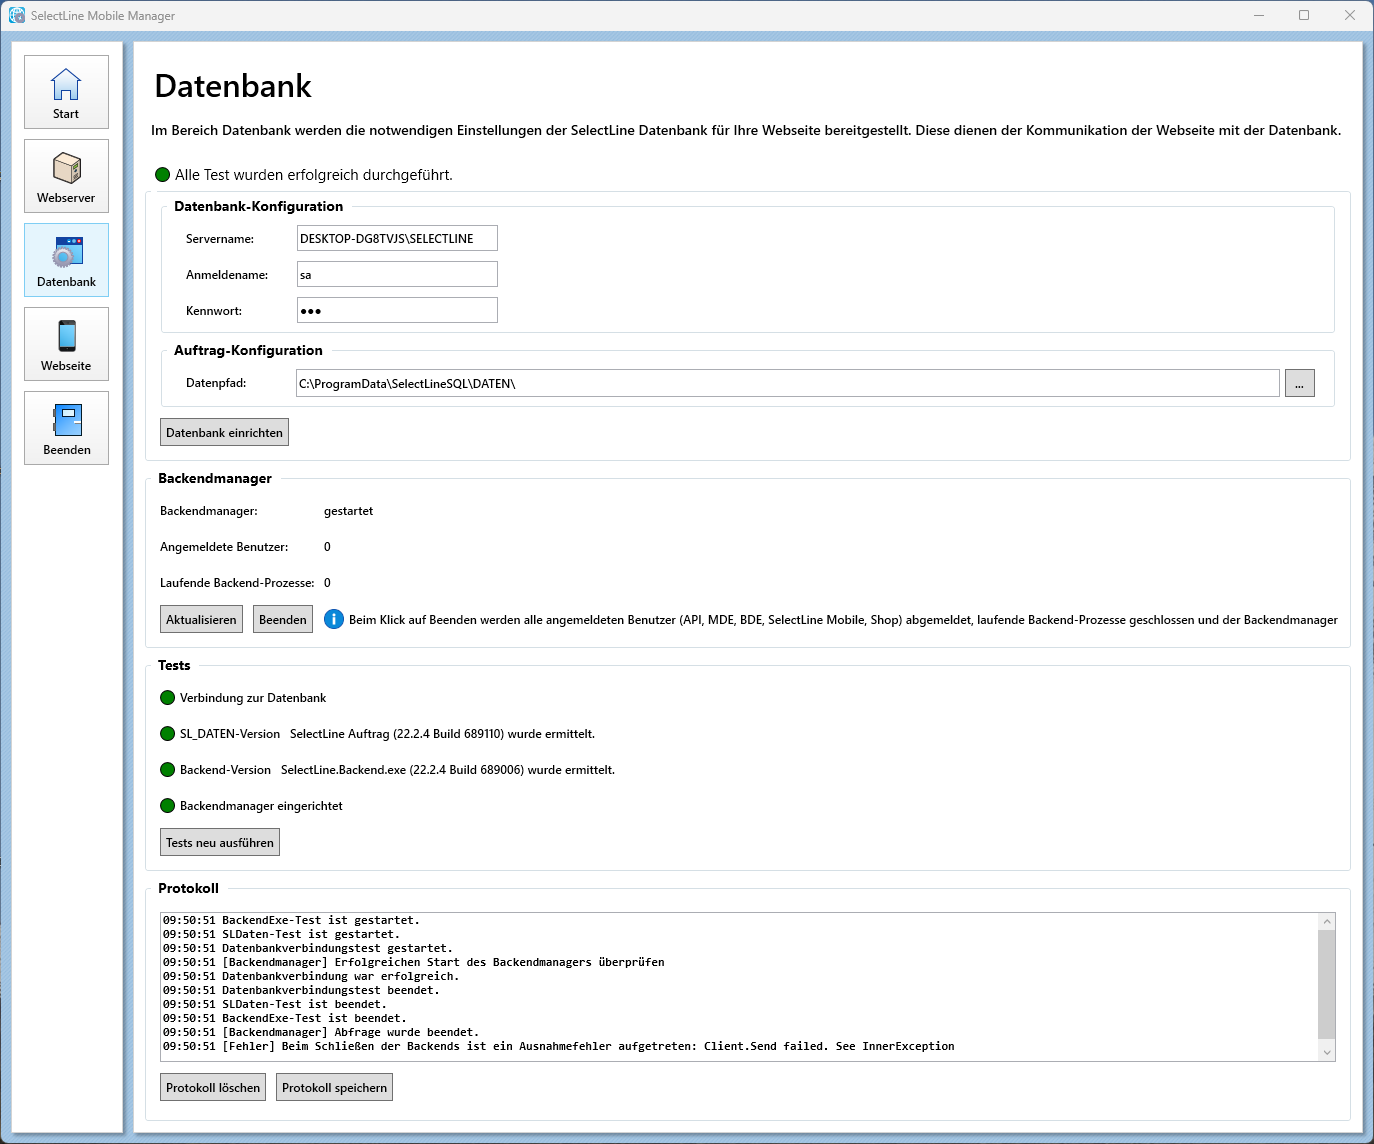Click the protocol scrollbar down arrow
This screenshot has height=1144, width=1374.
1327,1052
